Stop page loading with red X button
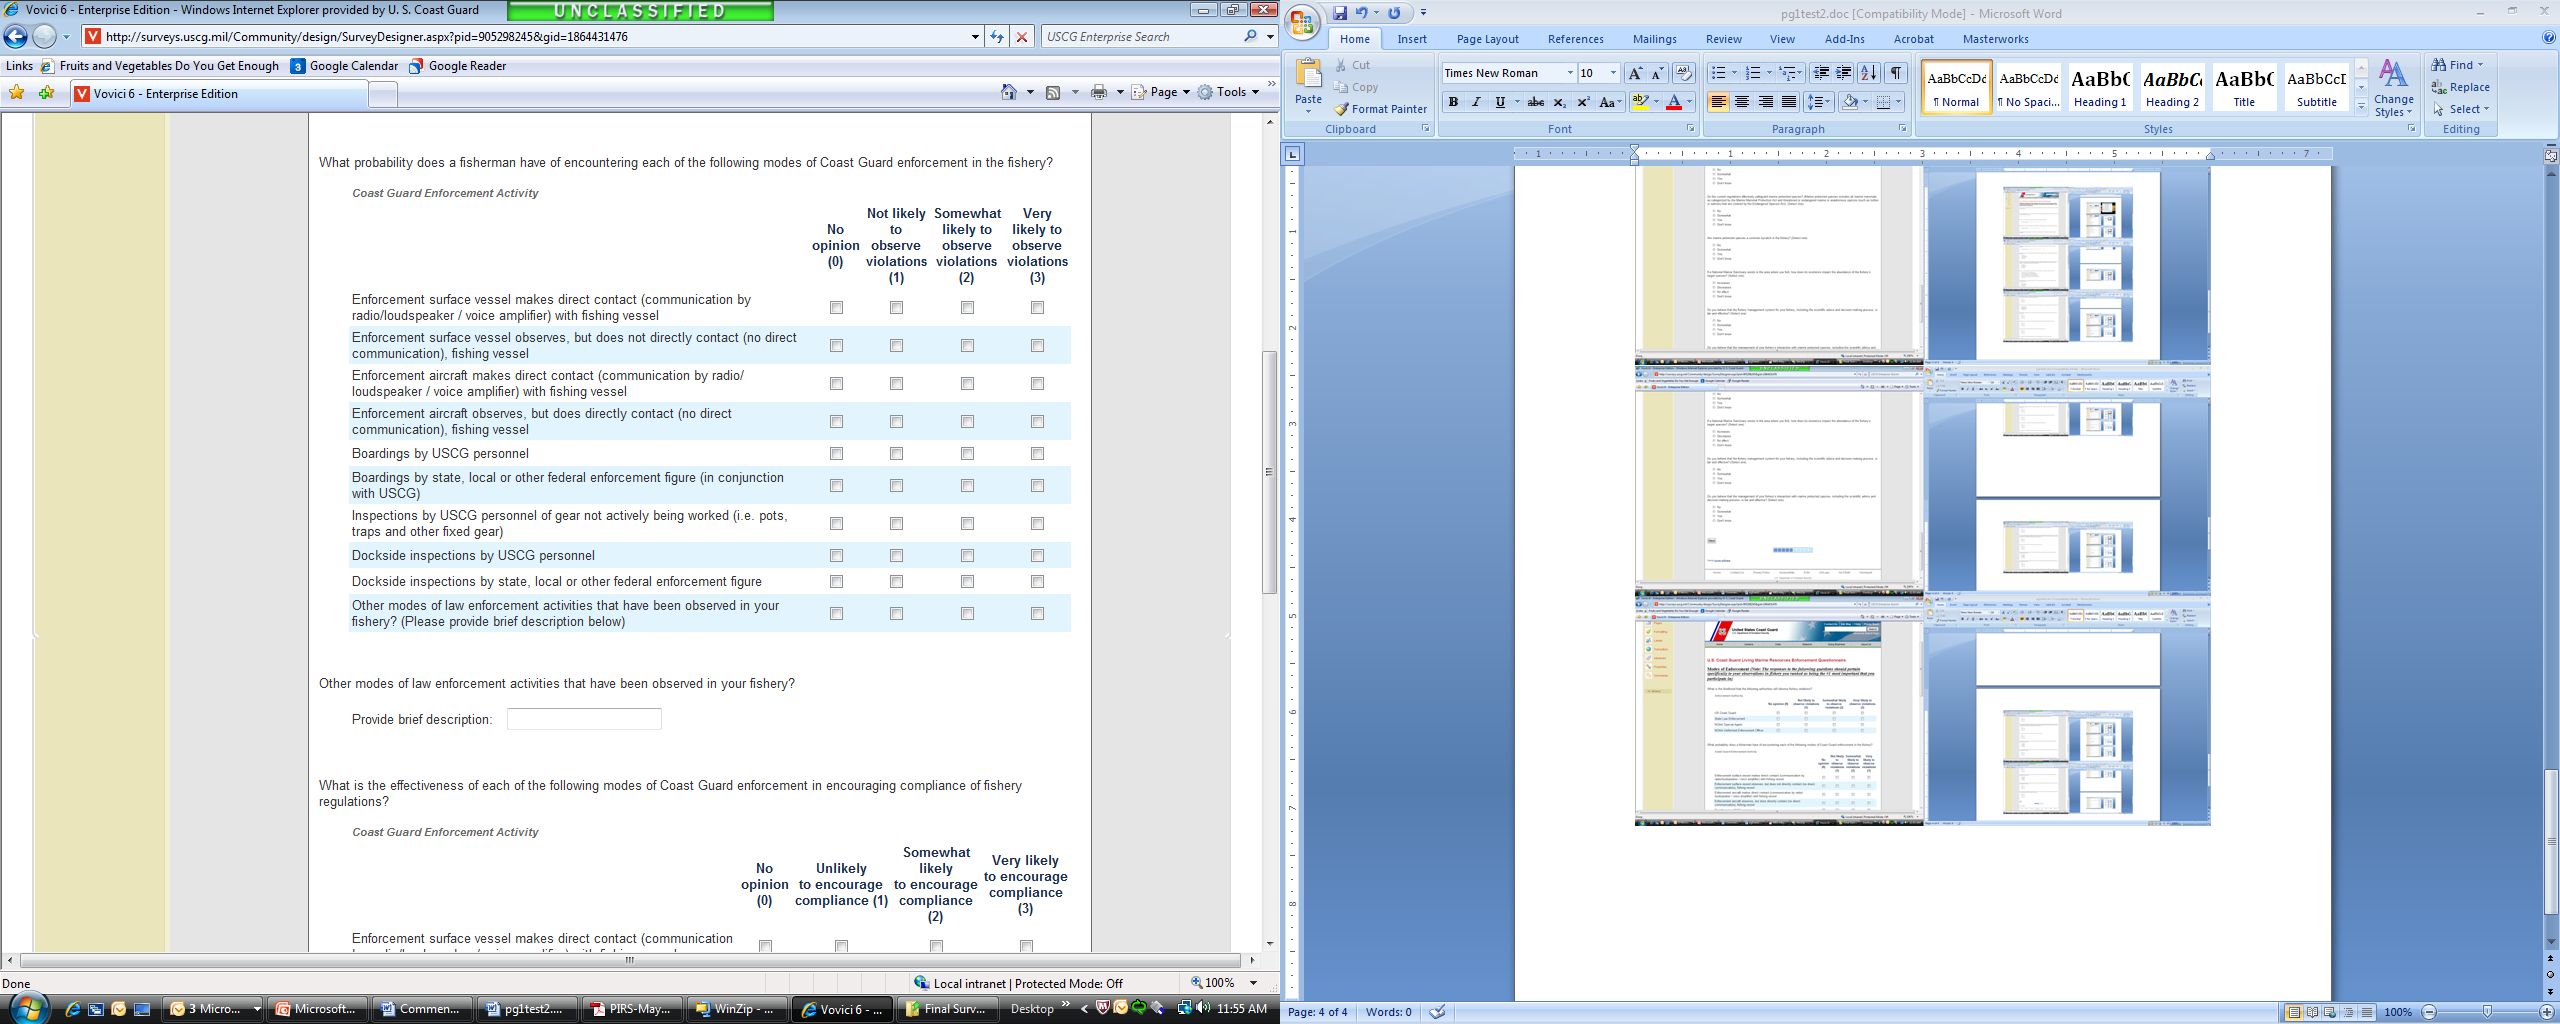 coord(1021,37)
